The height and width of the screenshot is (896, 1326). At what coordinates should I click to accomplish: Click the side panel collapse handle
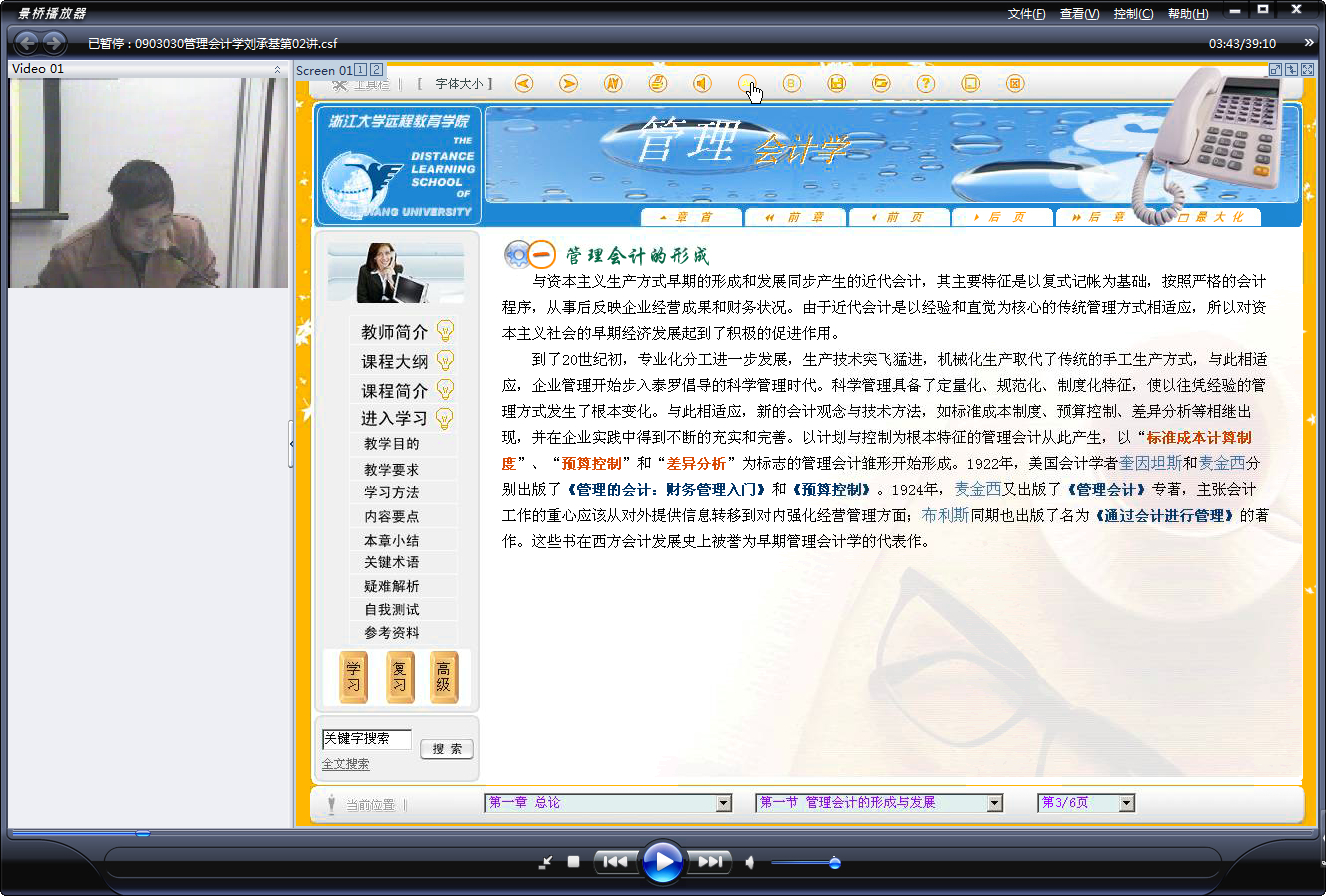[x=291, y=444]
